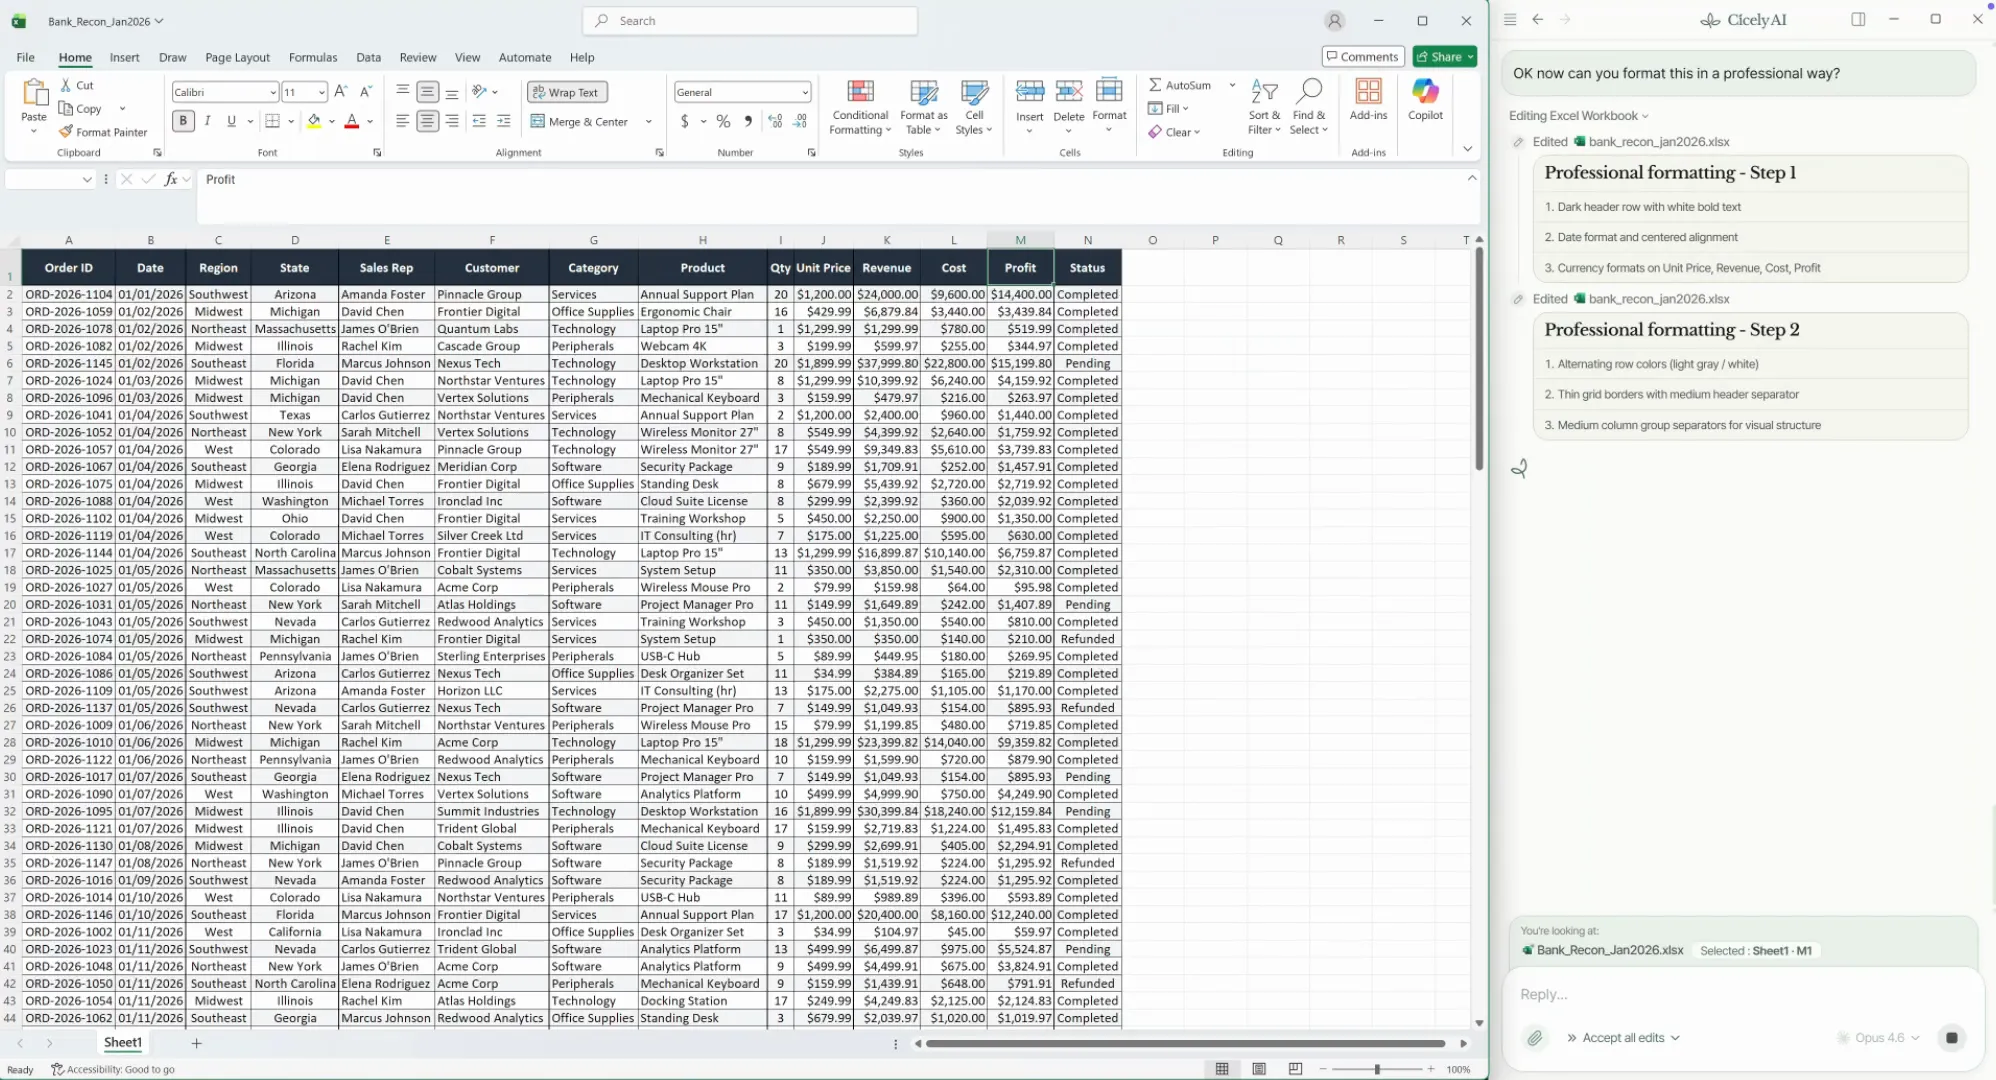Screen dimensions: 1996x1080
Task: Click the Percent Style icon
Action: coord(723,121)
